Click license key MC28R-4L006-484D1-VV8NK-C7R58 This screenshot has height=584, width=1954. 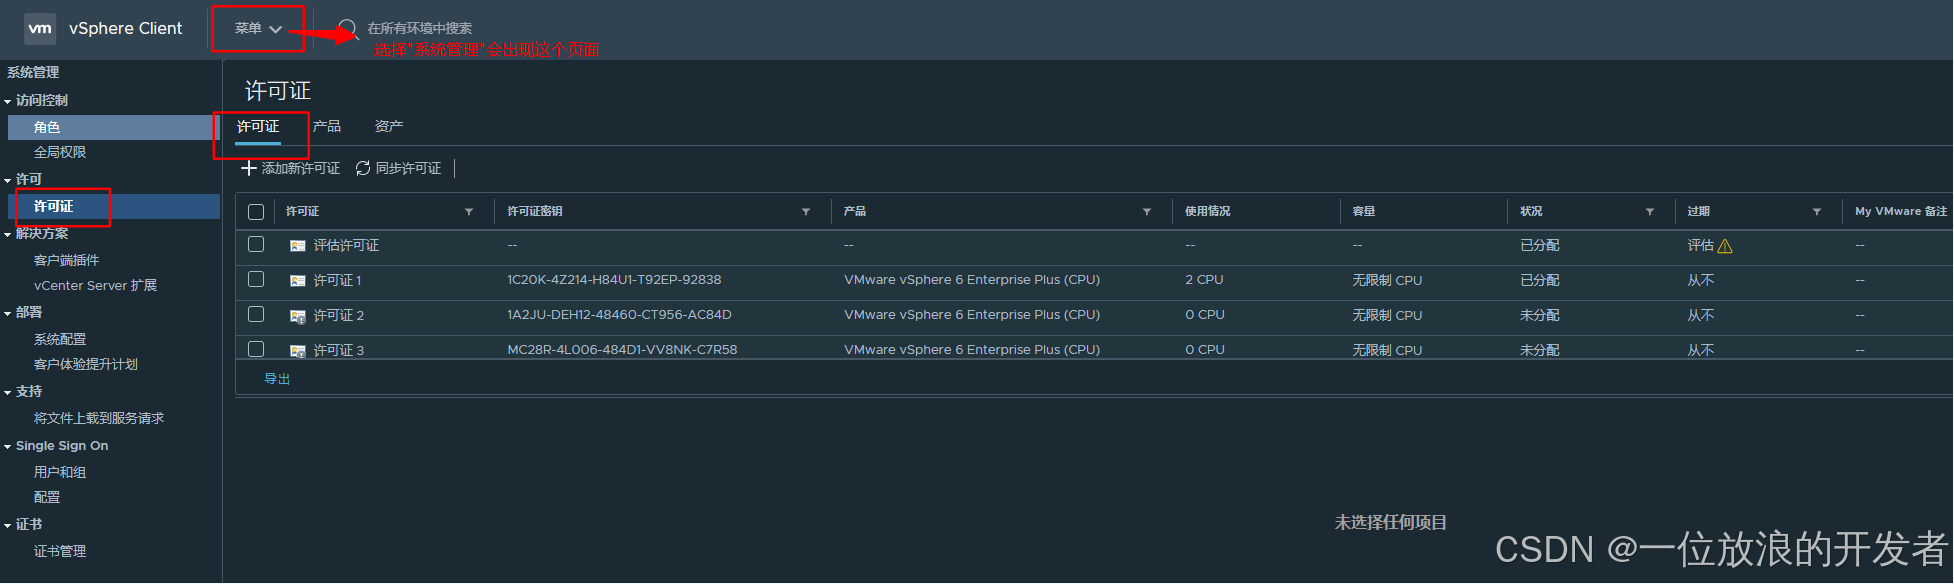pyautogui.click(x=622, y=350)
